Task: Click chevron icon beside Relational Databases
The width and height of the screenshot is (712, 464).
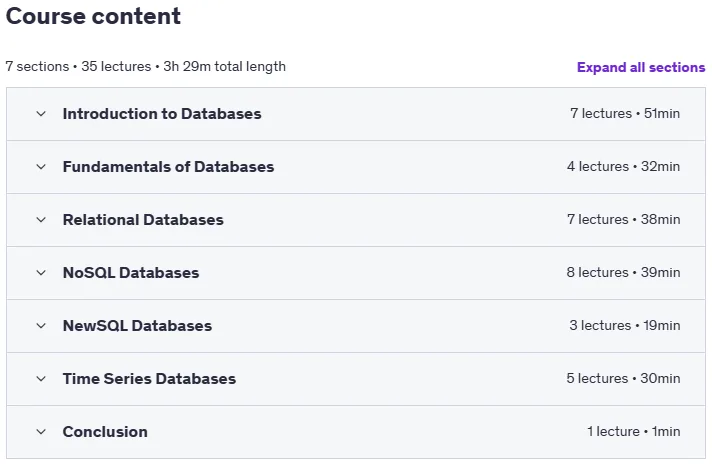Action: click(41, 220)
